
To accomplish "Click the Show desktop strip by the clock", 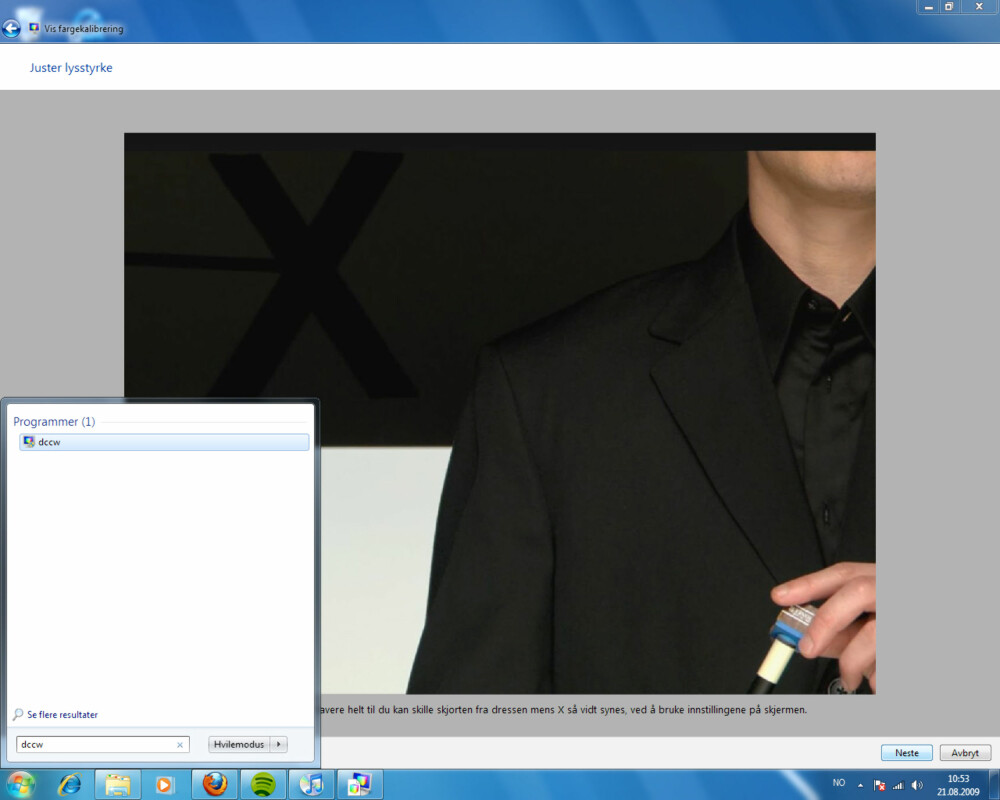I will 994,785.
